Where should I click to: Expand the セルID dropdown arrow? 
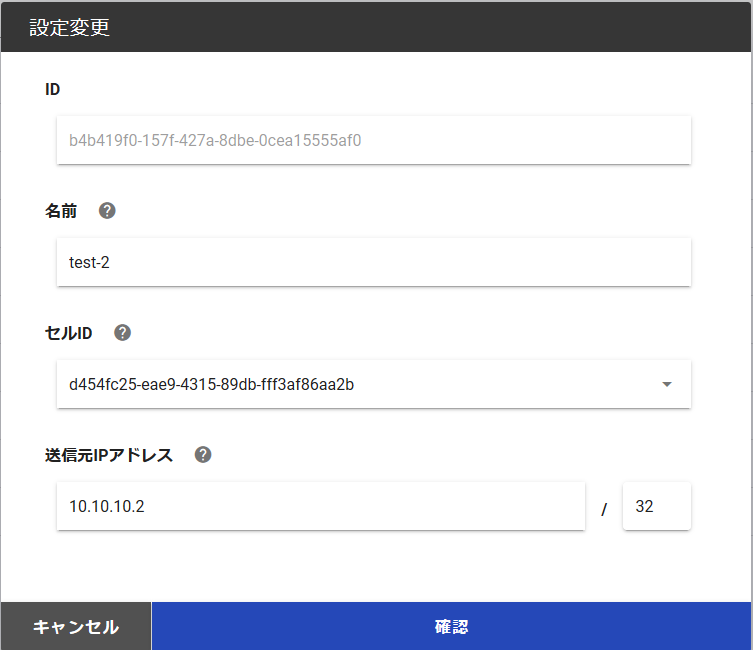click(667, 384)
